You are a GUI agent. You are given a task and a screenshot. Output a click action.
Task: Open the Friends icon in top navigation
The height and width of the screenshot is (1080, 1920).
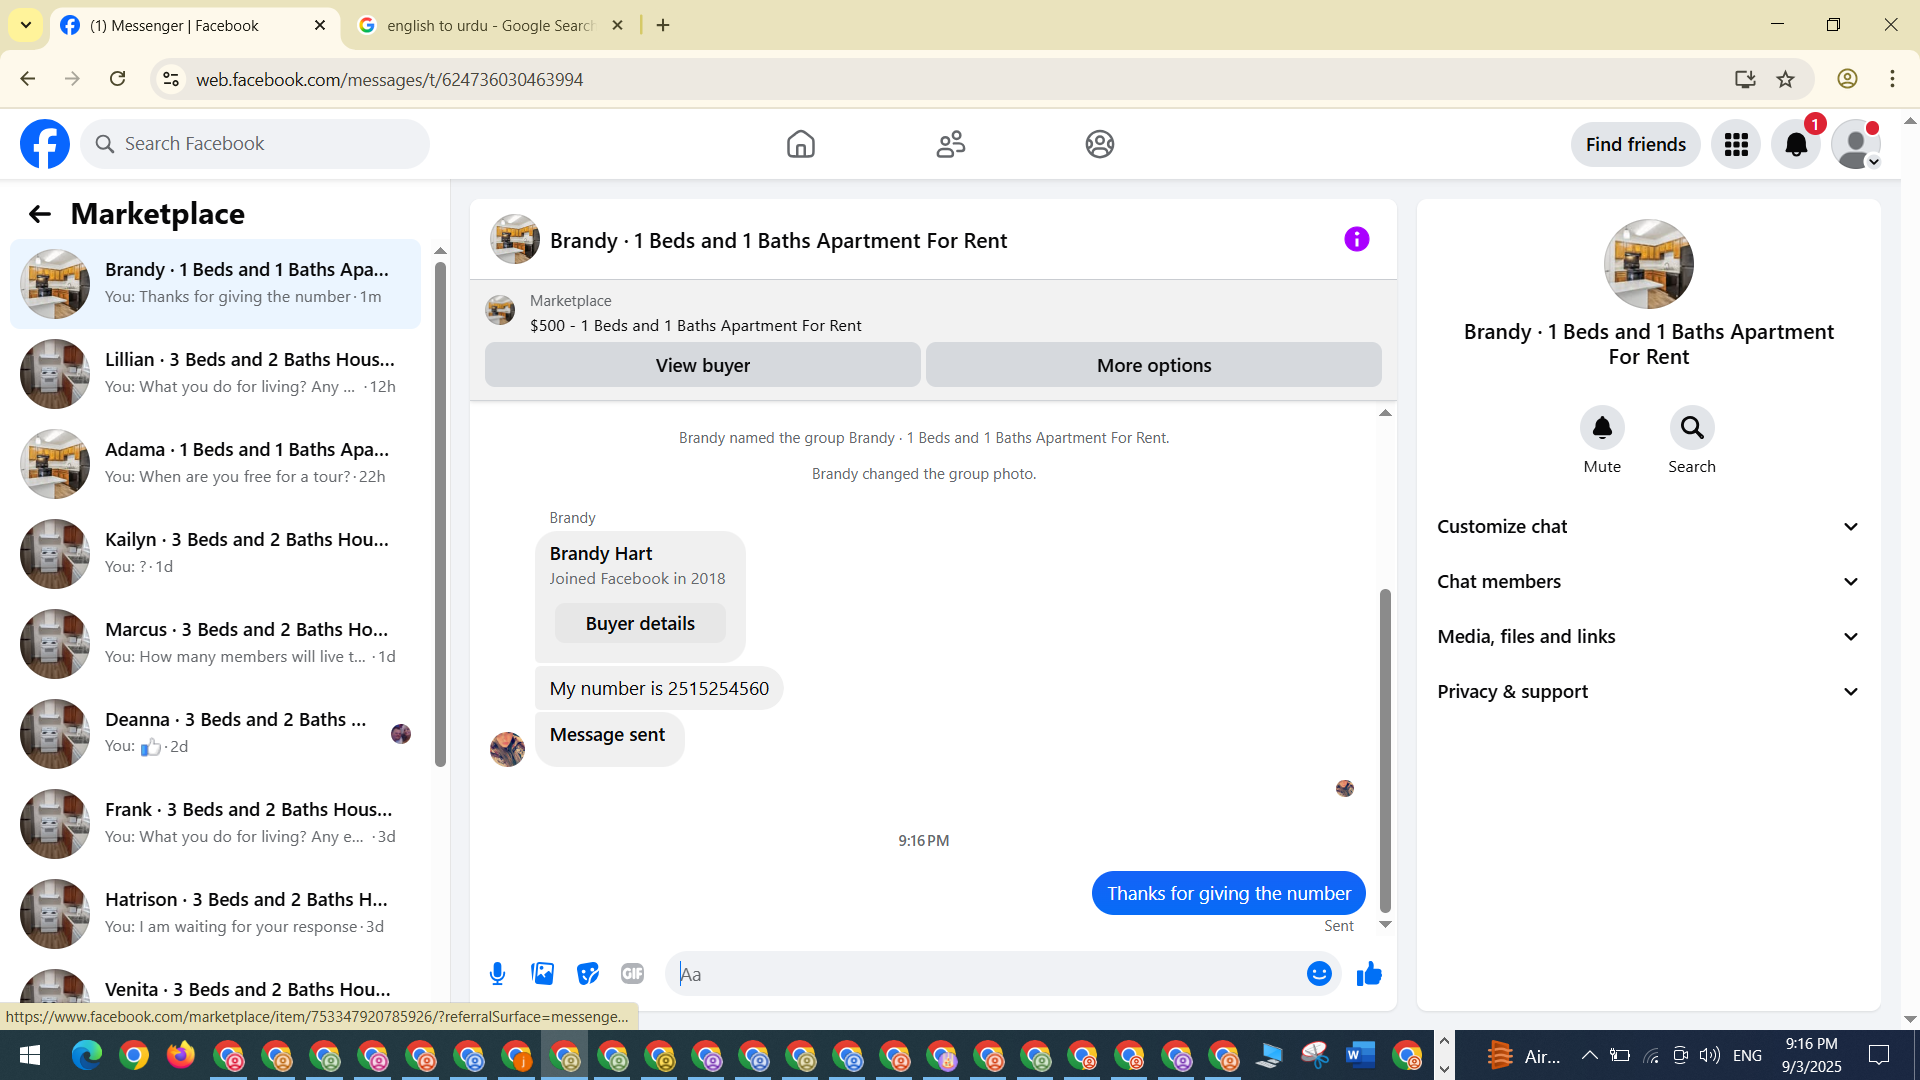pos(951,144)
